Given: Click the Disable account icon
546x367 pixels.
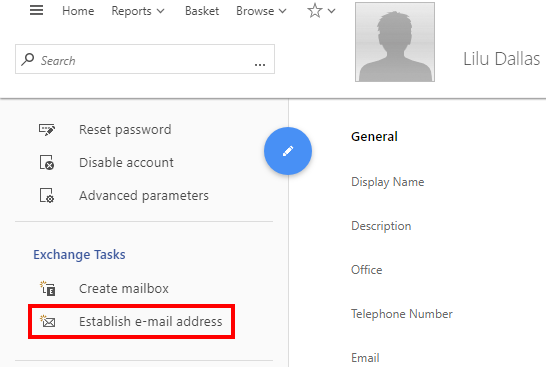Looking at the screenshot, I should (47, 163).
